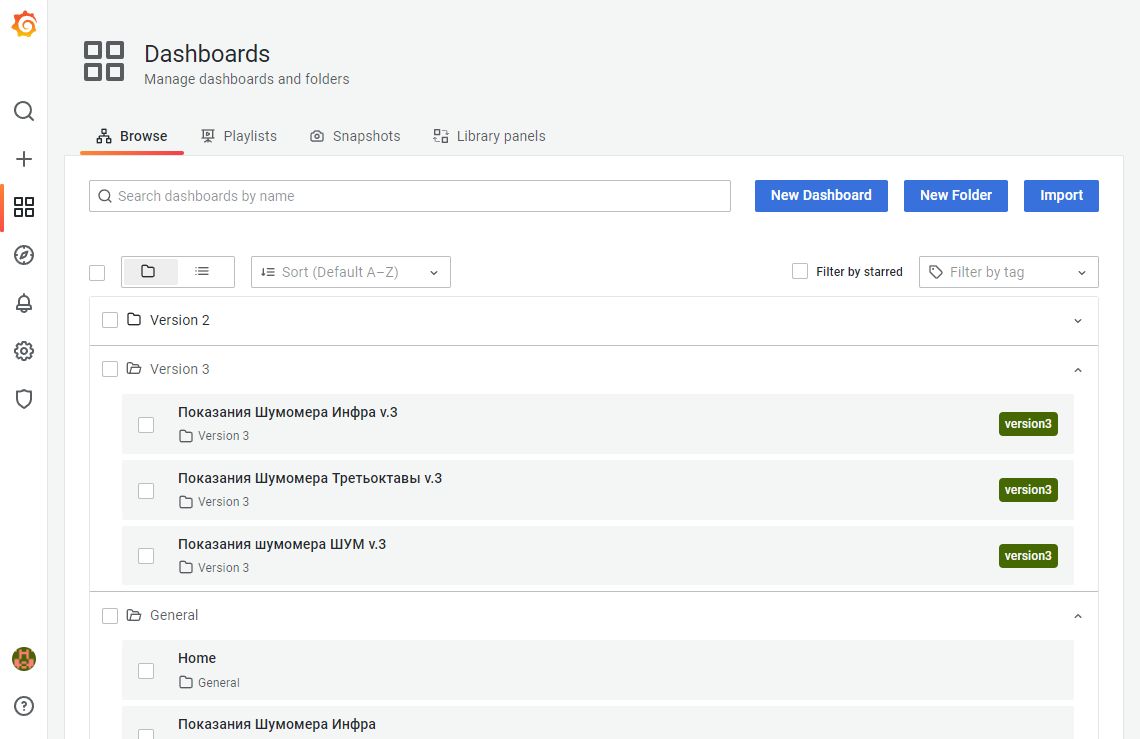Check the Version 2 folder checkbox
The height and width of the screenshot is (739, 1140).
coord(110,320)
